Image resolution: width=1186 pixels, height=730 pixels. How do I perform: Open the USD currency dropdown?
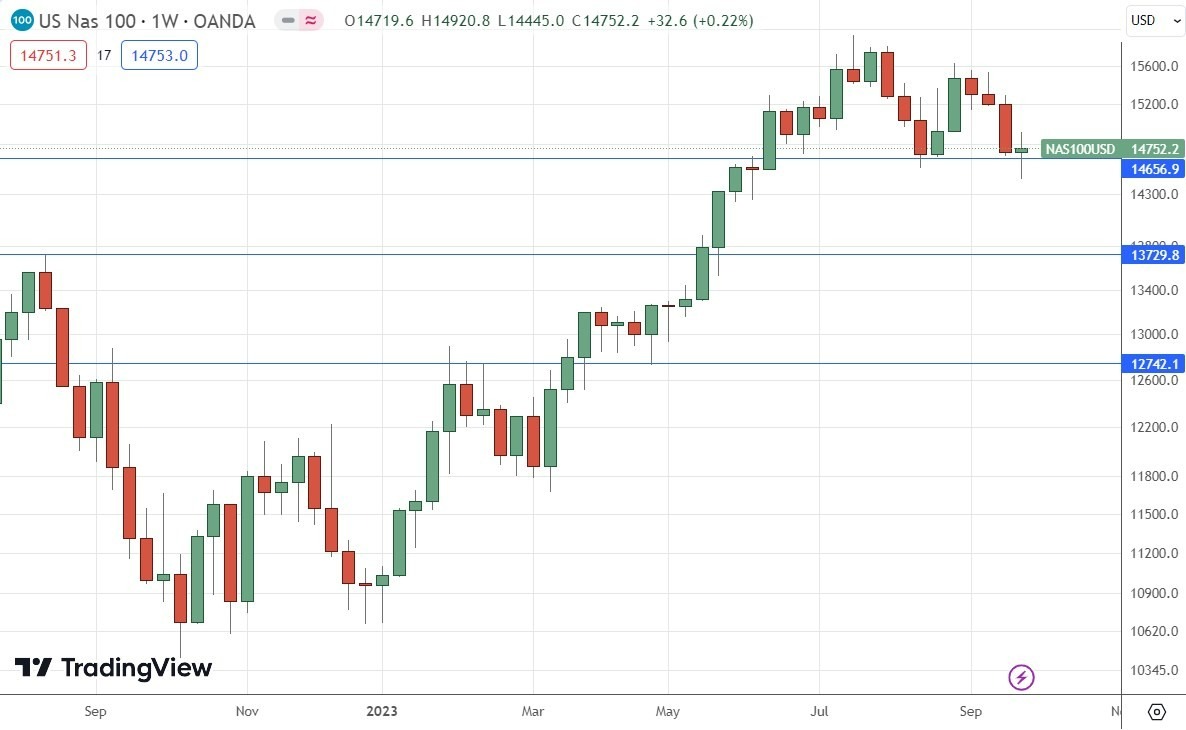click(x=1154, y=20)
